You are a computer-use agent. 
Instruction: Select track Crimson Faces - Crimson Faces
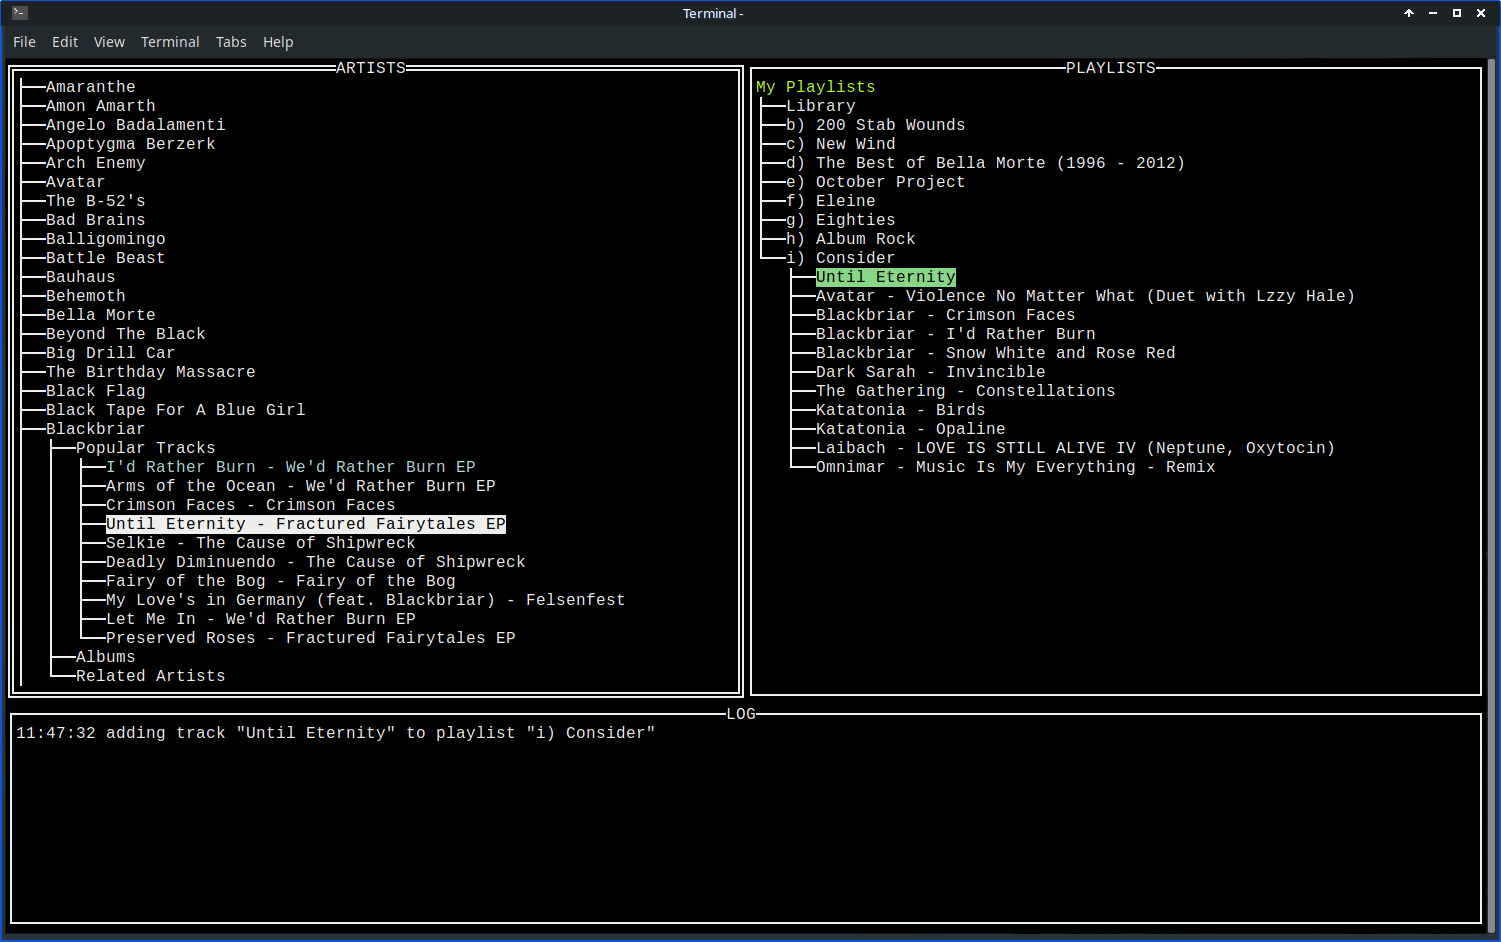(250, 505)
